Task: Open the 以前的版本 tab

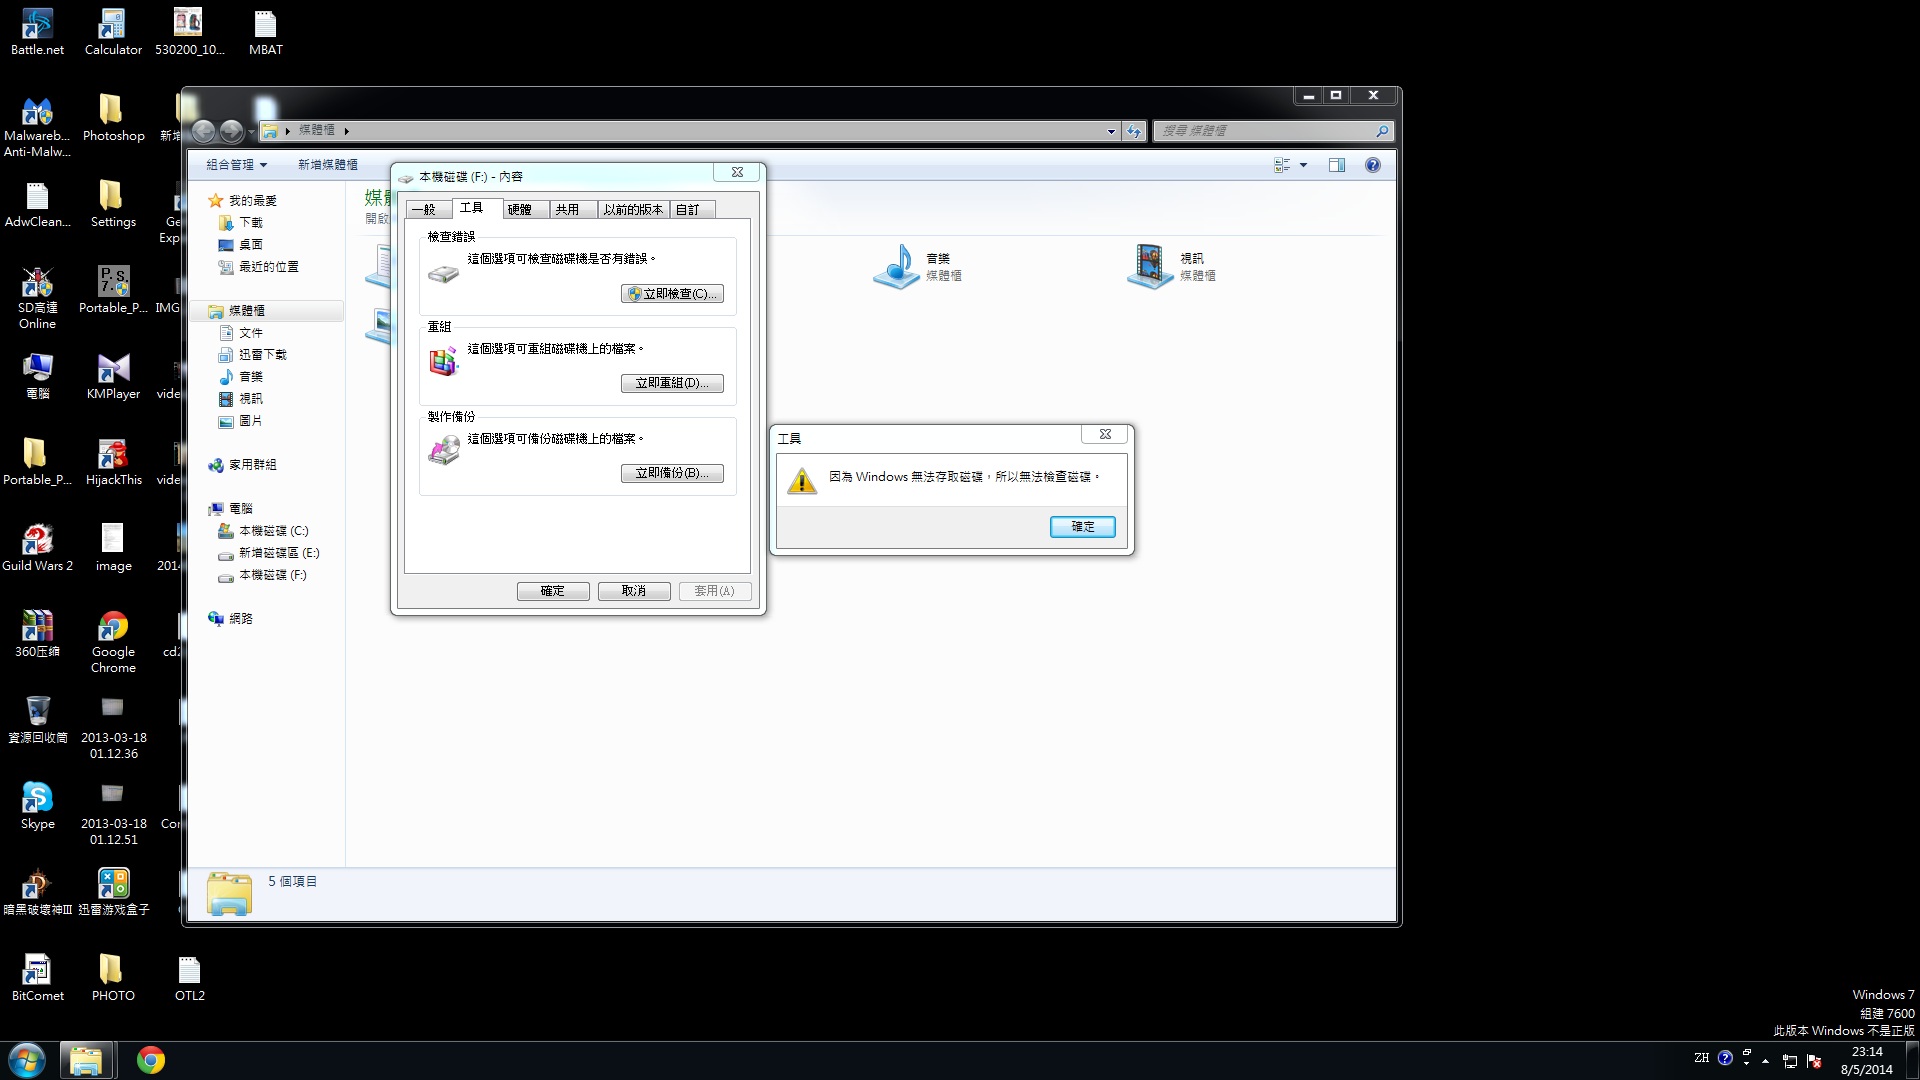Action: click(x=632, y=210)
